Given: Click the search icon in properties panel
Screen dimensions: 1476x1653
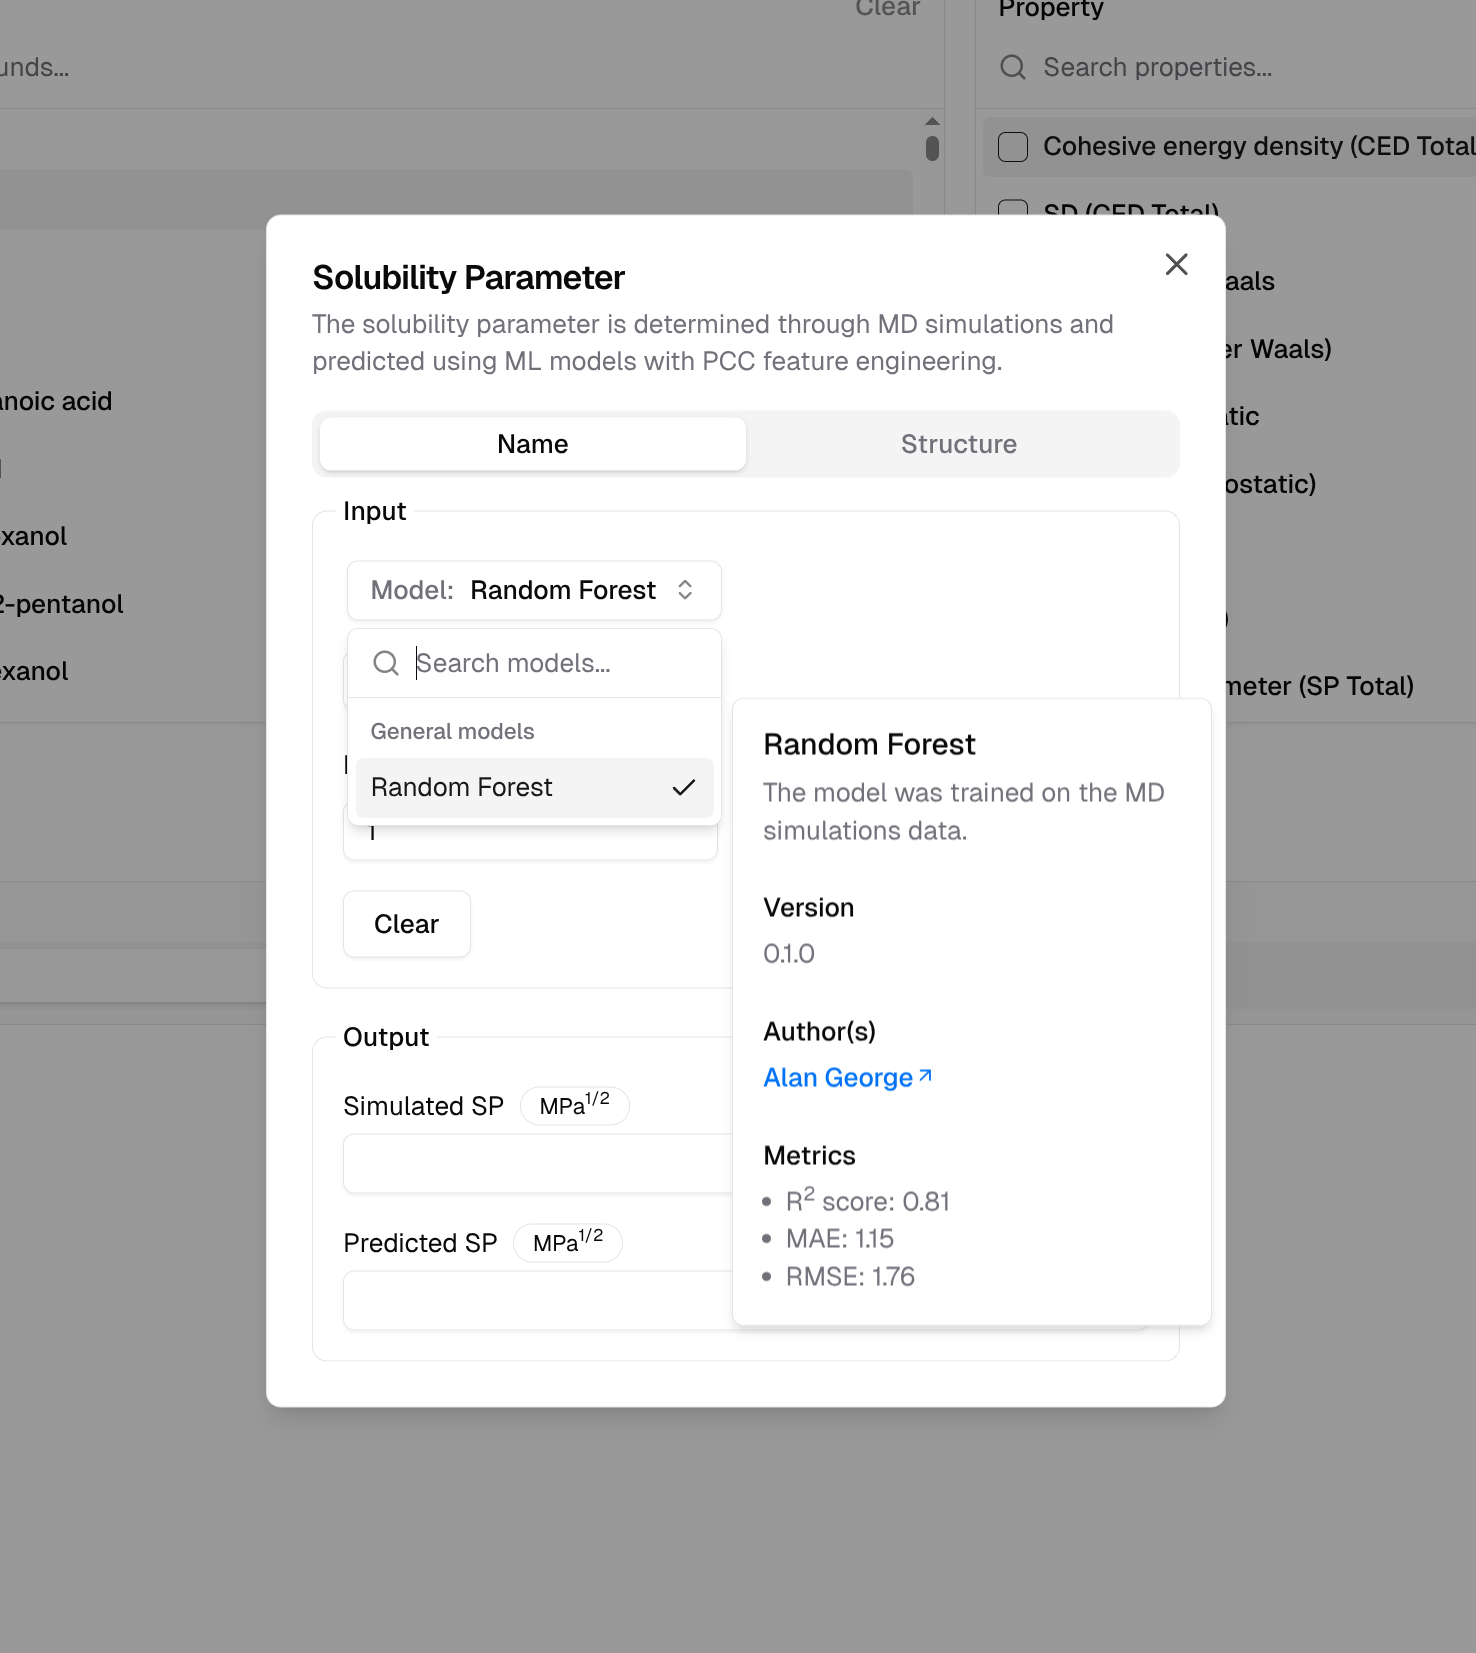Looking at the screenshot, I should pos(1013,67).
